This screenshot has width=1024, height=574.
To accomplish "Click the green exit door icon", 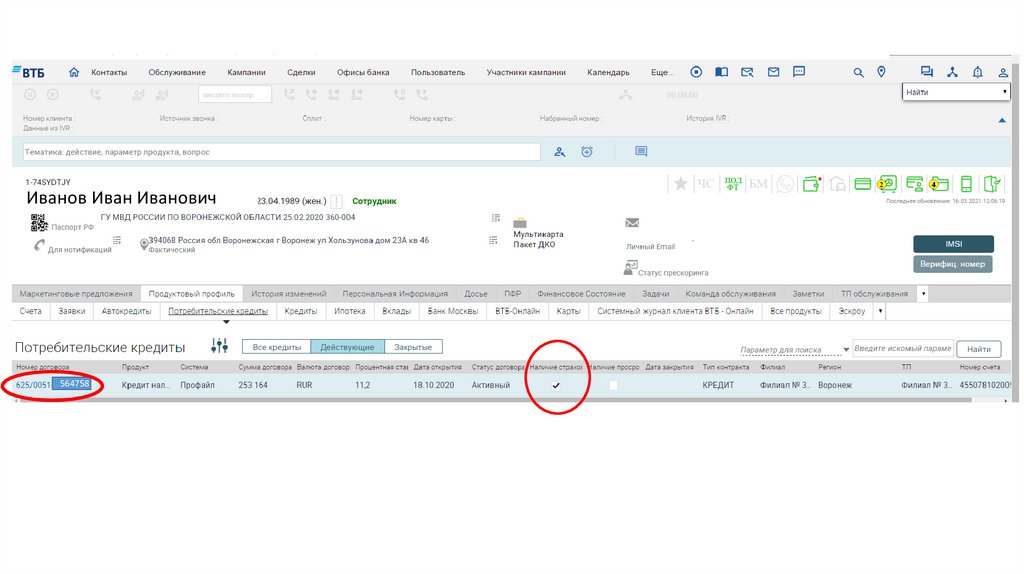I will click(992, 184).
